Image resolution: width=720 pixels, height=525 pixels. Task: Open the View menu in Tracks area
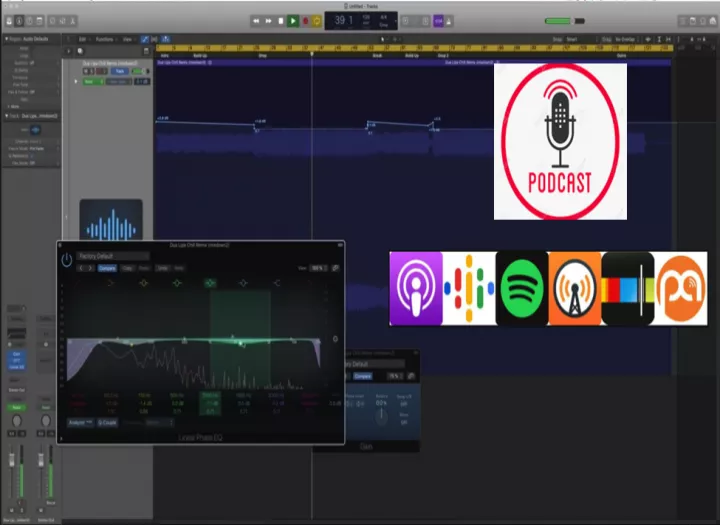tap(127, 39)
